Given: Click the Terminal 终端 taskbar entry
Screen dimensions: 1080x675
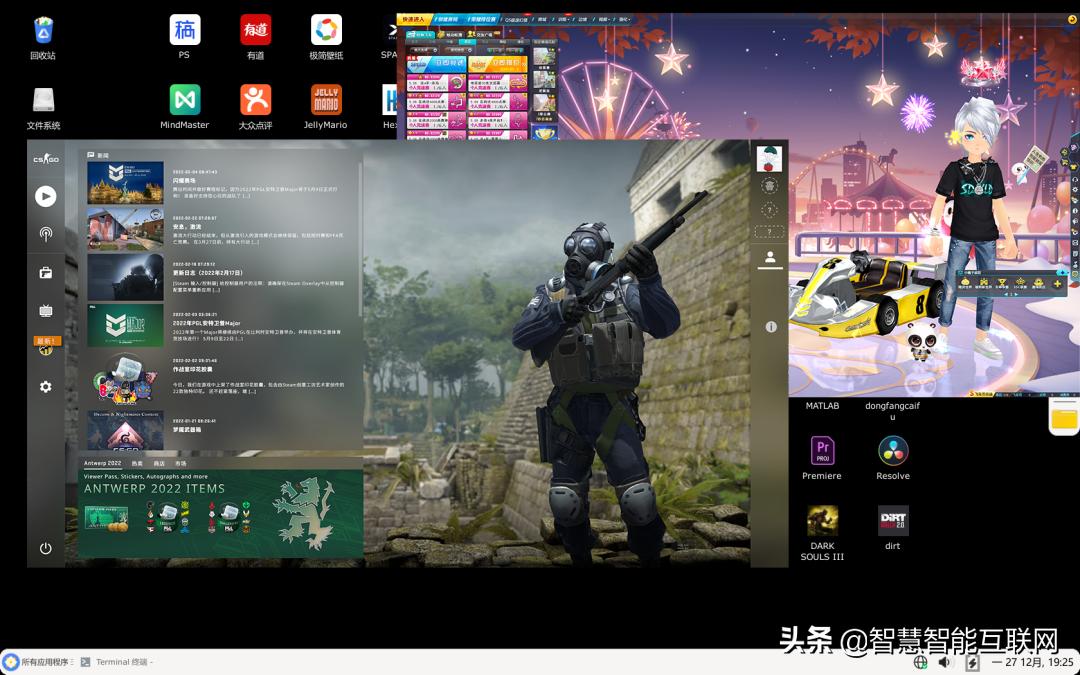Looking at the screenshot, I should (x=114, y=662).
